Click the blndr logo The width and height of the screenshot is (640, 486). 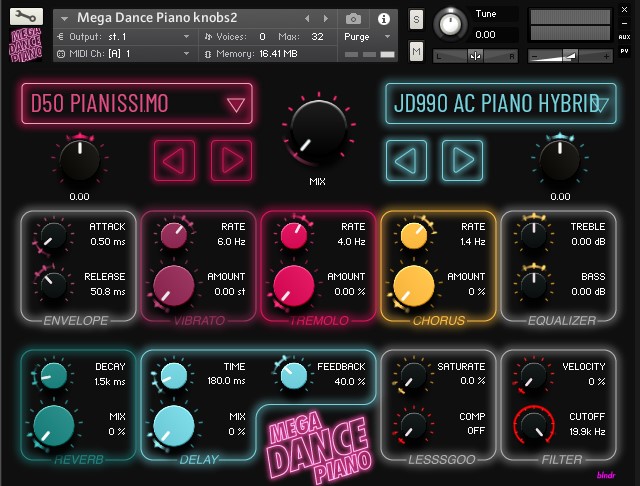coord(606,475)
